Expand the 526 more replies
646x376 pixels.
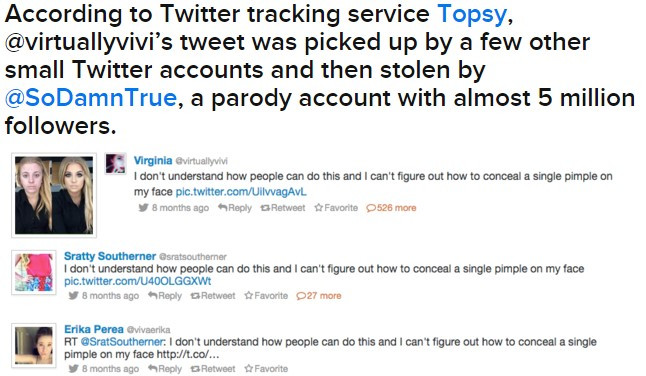click(x=391, y=208)
